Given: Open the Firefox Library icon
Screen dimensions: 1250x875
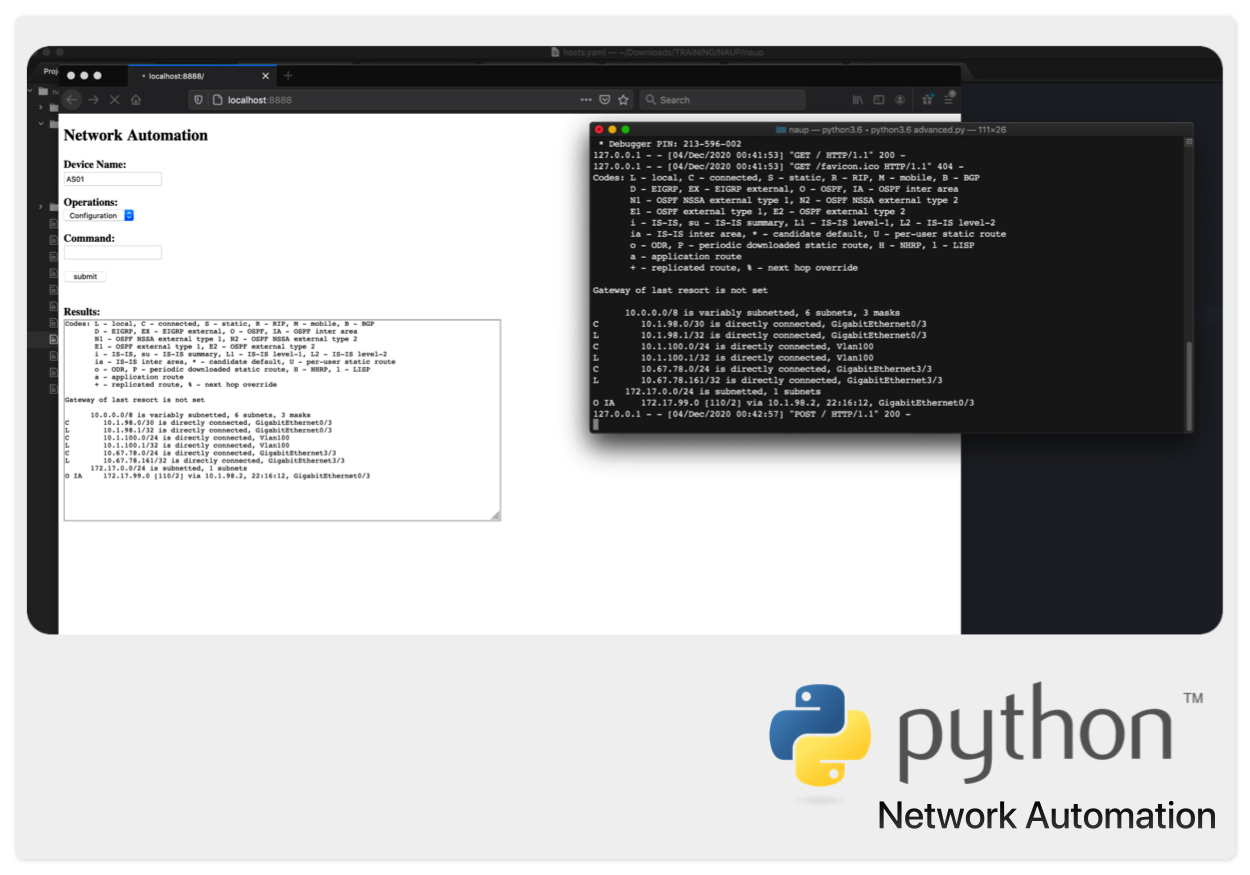Looking at the screenshot, I should click(858, 100).
